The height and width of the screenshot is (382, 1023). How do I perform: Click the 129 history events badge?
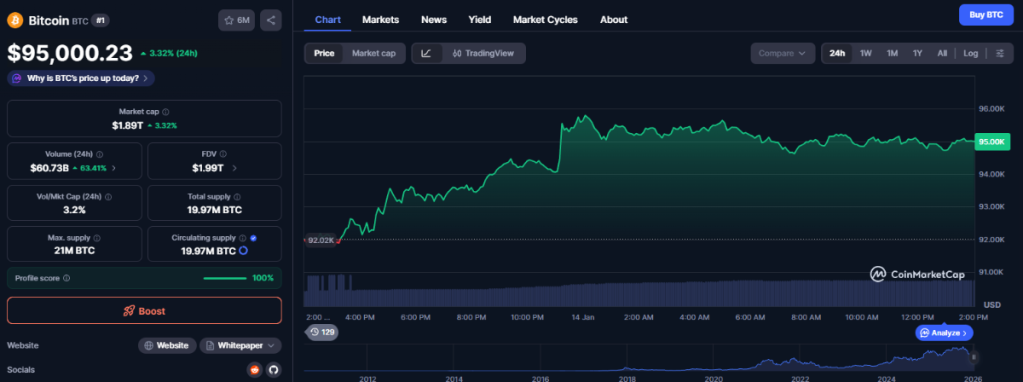pos(322,332)
